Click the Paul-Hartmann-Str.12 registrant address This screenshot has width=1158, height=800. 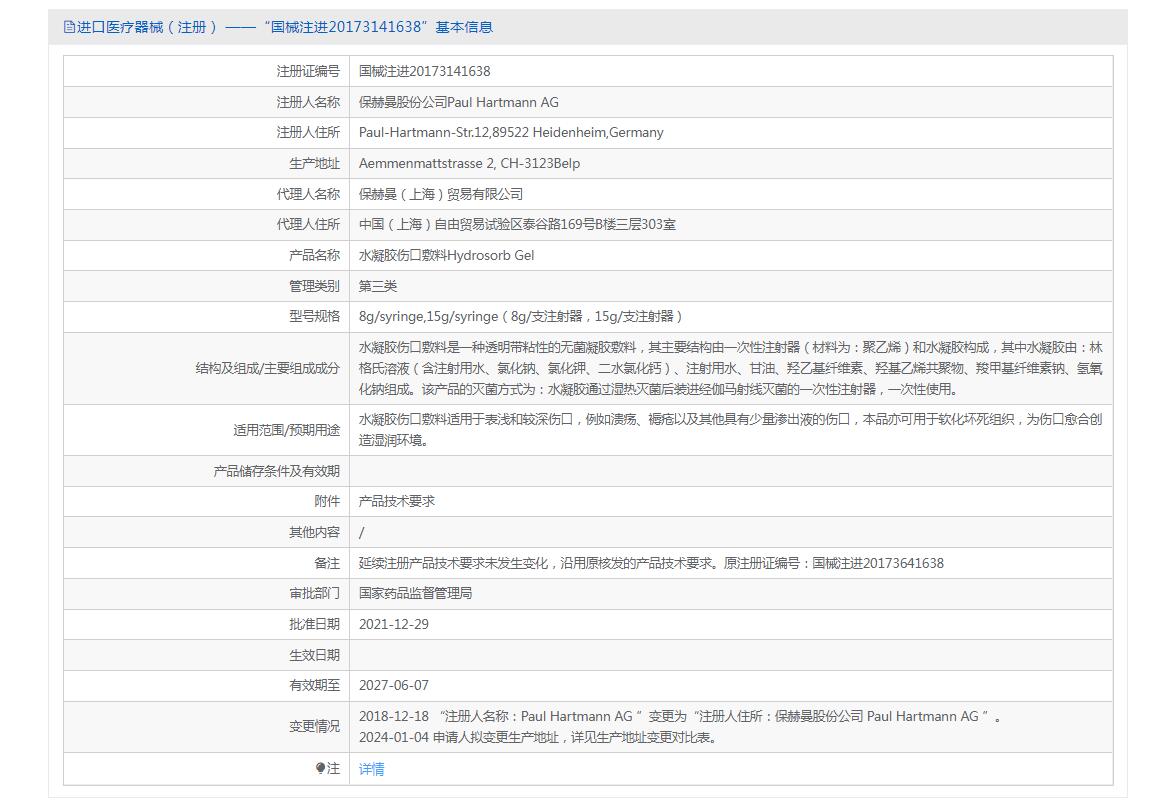510,132
